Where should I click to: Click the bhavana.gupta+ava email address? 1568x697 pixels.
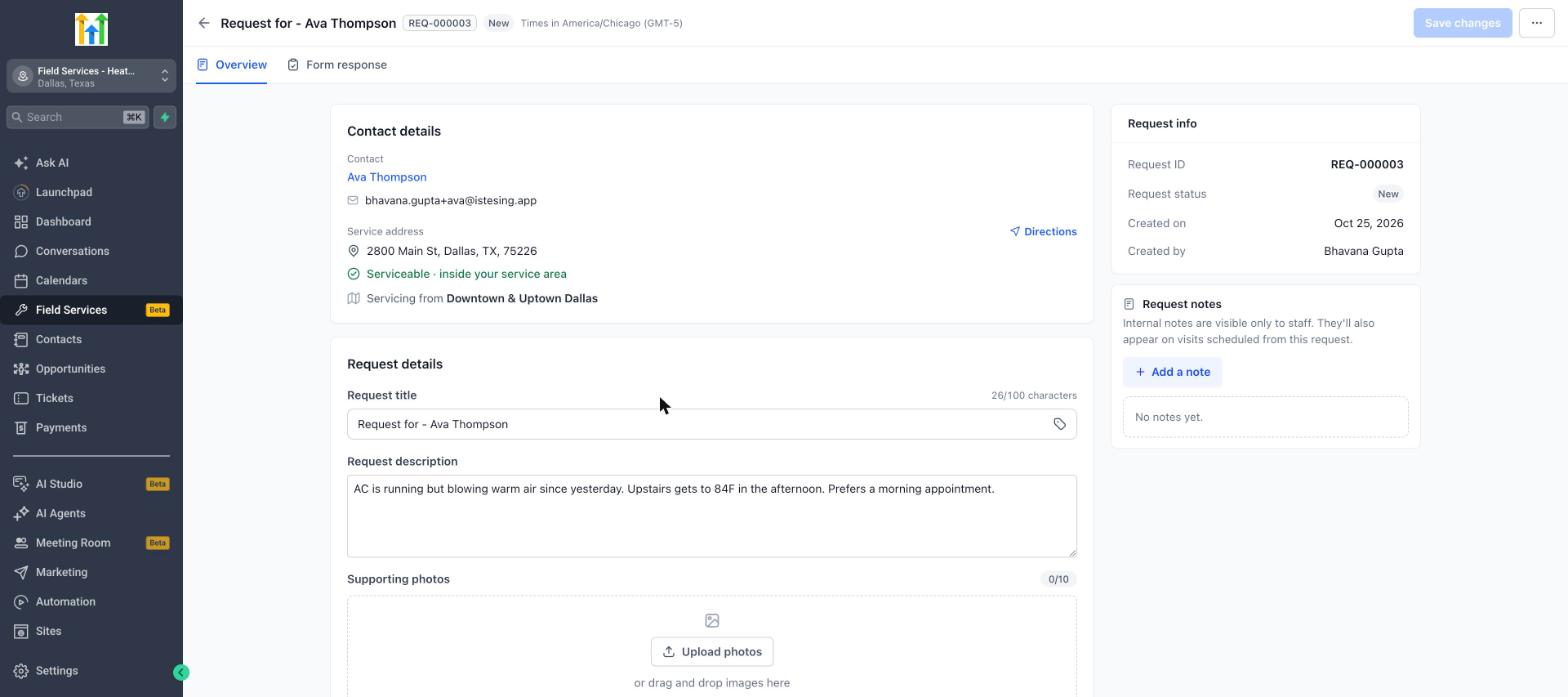[451, 200]
